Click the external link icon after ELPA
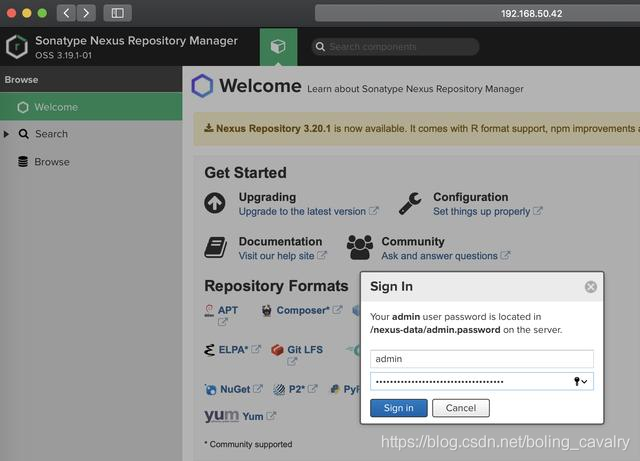 point(256,349)
